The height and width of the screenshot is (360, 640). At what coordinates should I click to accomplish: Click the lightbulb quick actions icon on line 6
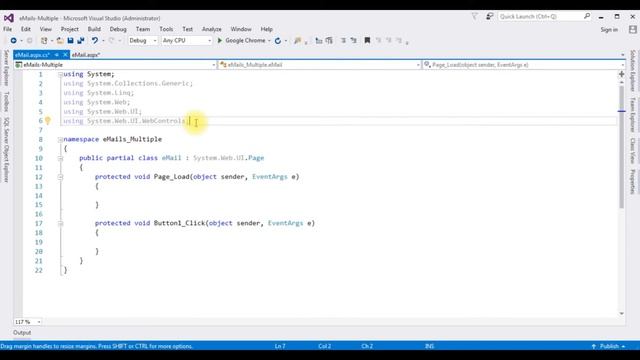tap(48, 120)
